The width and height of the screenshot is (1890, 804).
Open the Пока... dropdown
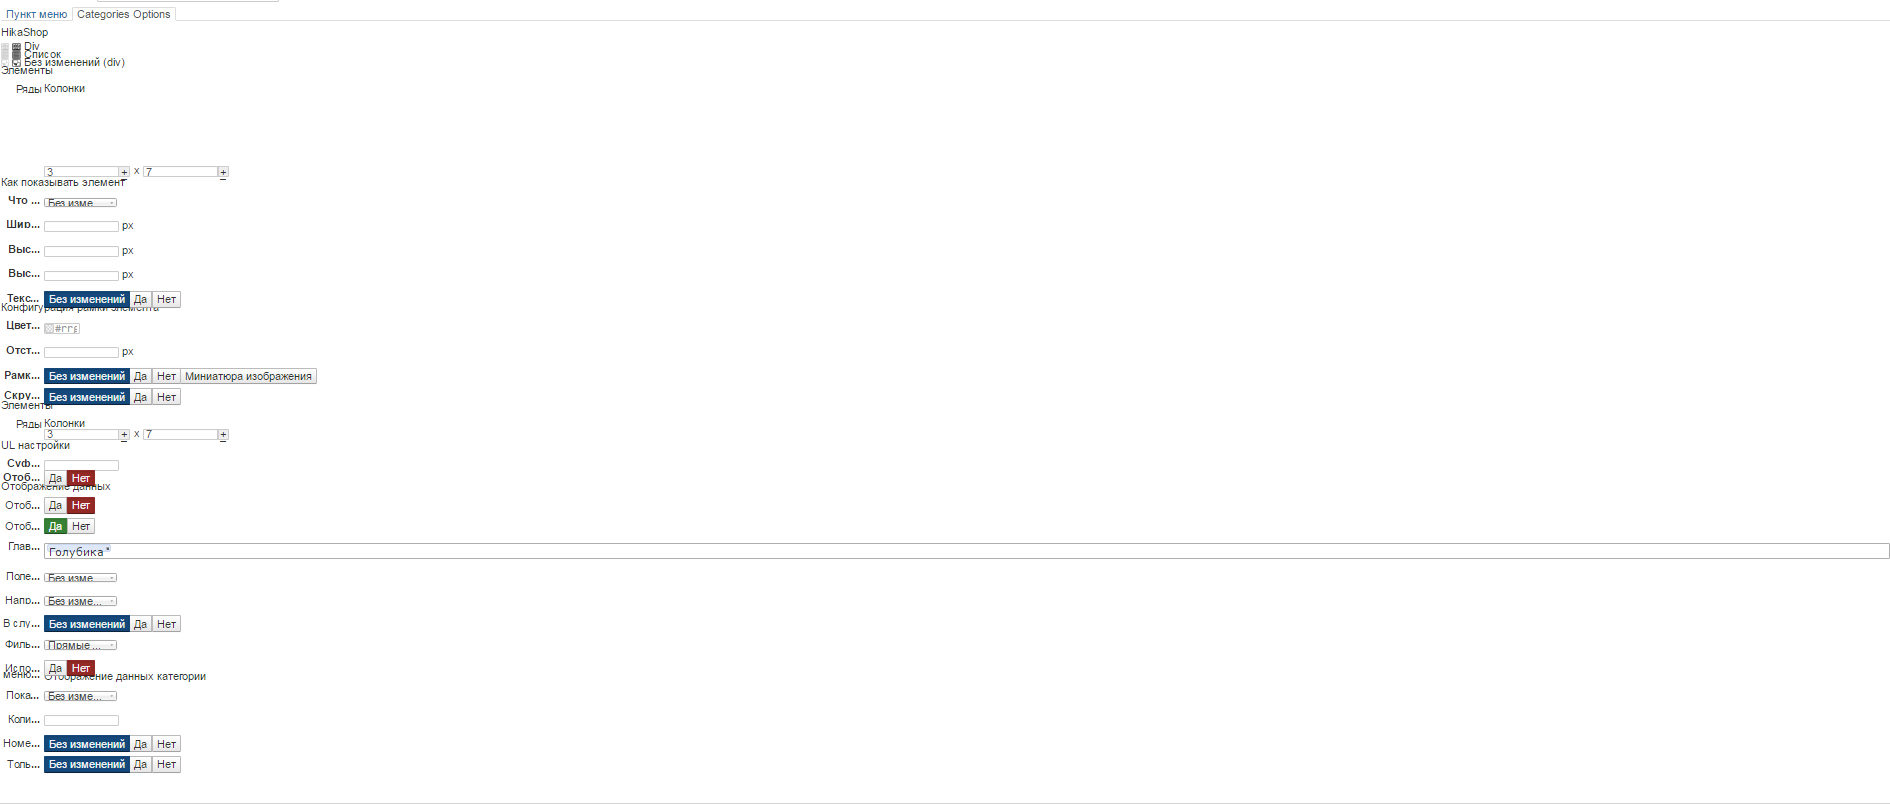pyautogui.click(x=80, y=696)
